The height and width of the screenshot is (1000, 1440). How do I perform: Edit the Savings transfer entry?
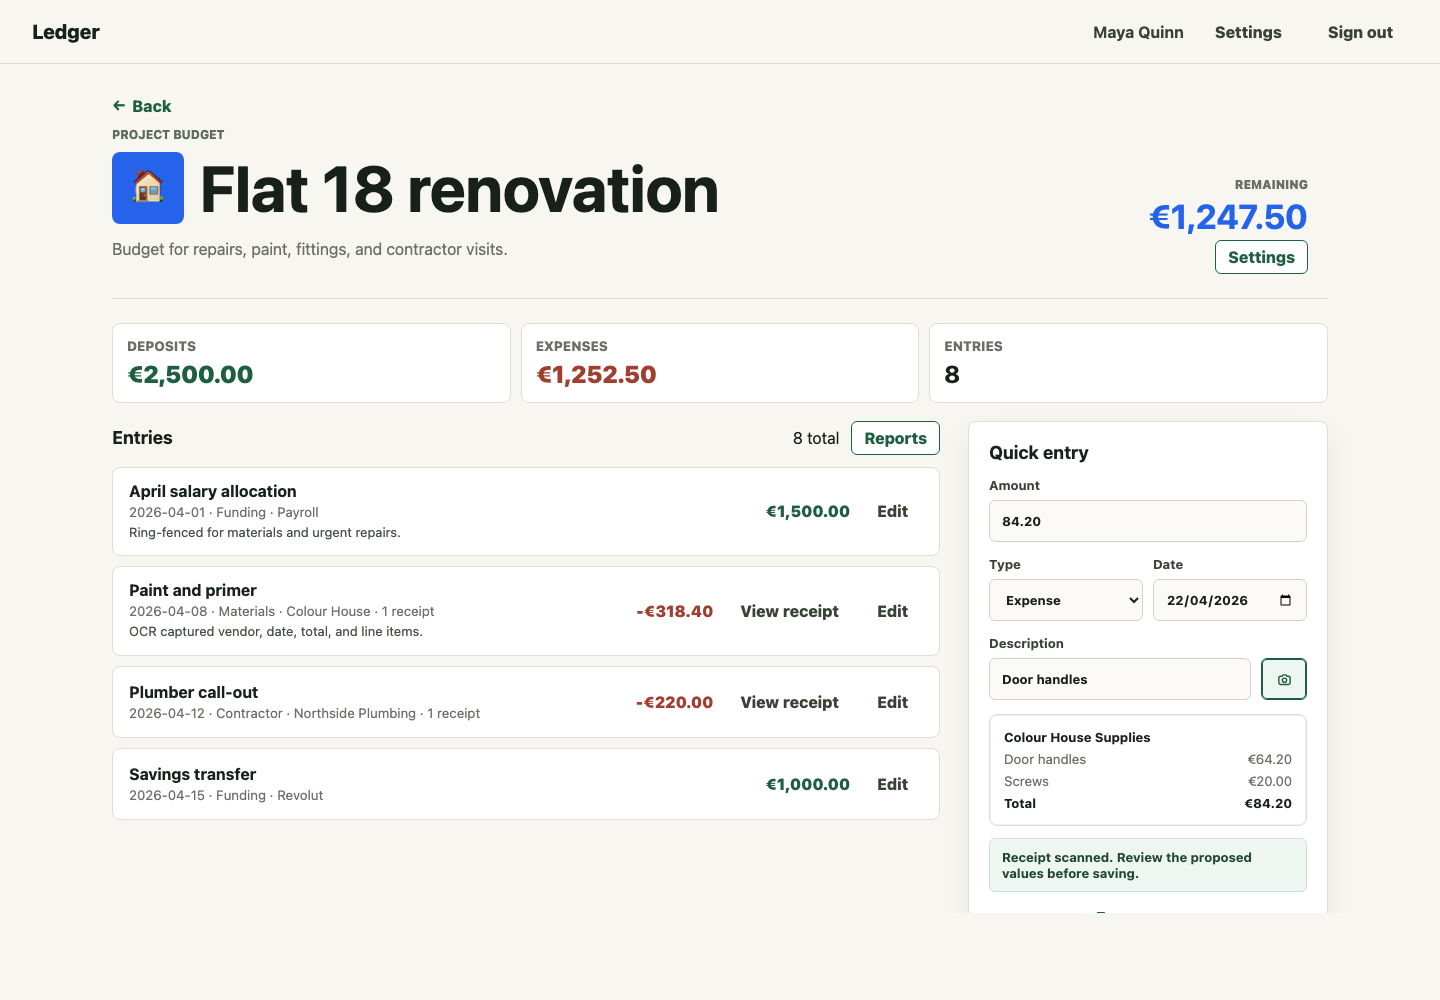[x=892, y=784]
